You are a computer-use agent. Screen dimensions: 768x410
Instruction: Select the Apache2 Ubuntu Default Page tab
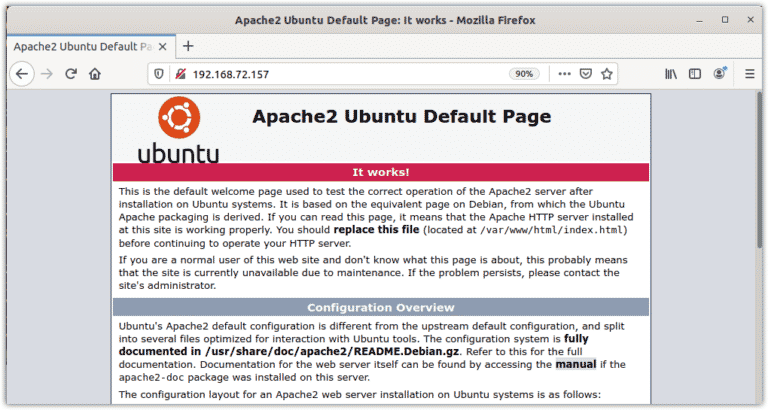point(80,46)
